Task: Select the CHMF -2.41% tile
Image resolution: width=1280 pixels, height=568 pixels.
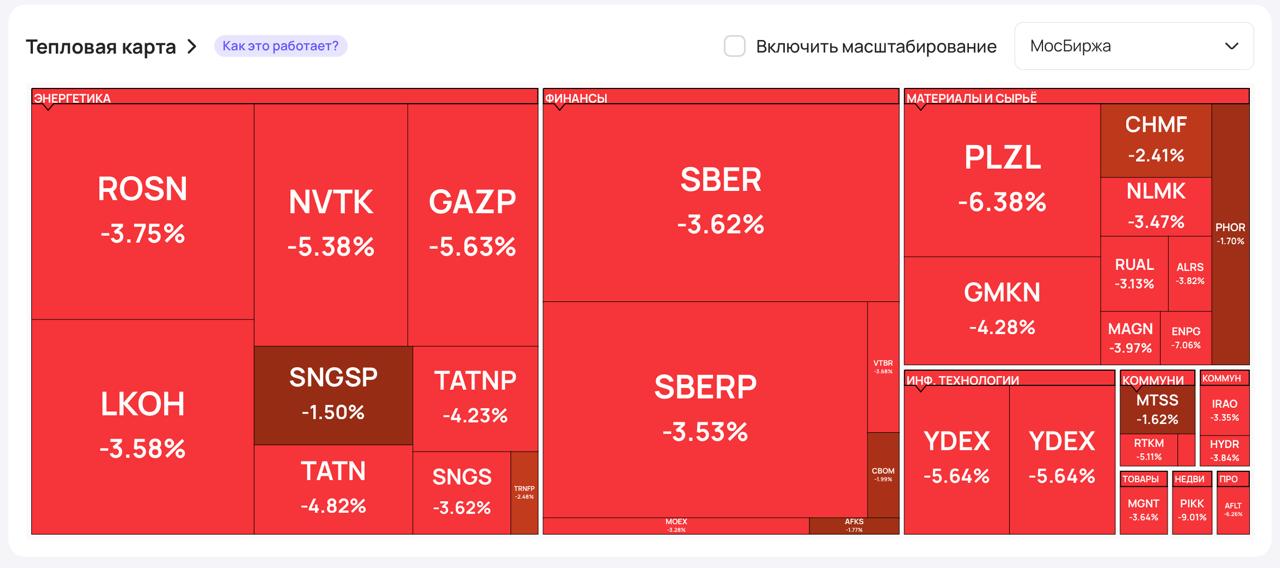Action: coord(1155,139)
